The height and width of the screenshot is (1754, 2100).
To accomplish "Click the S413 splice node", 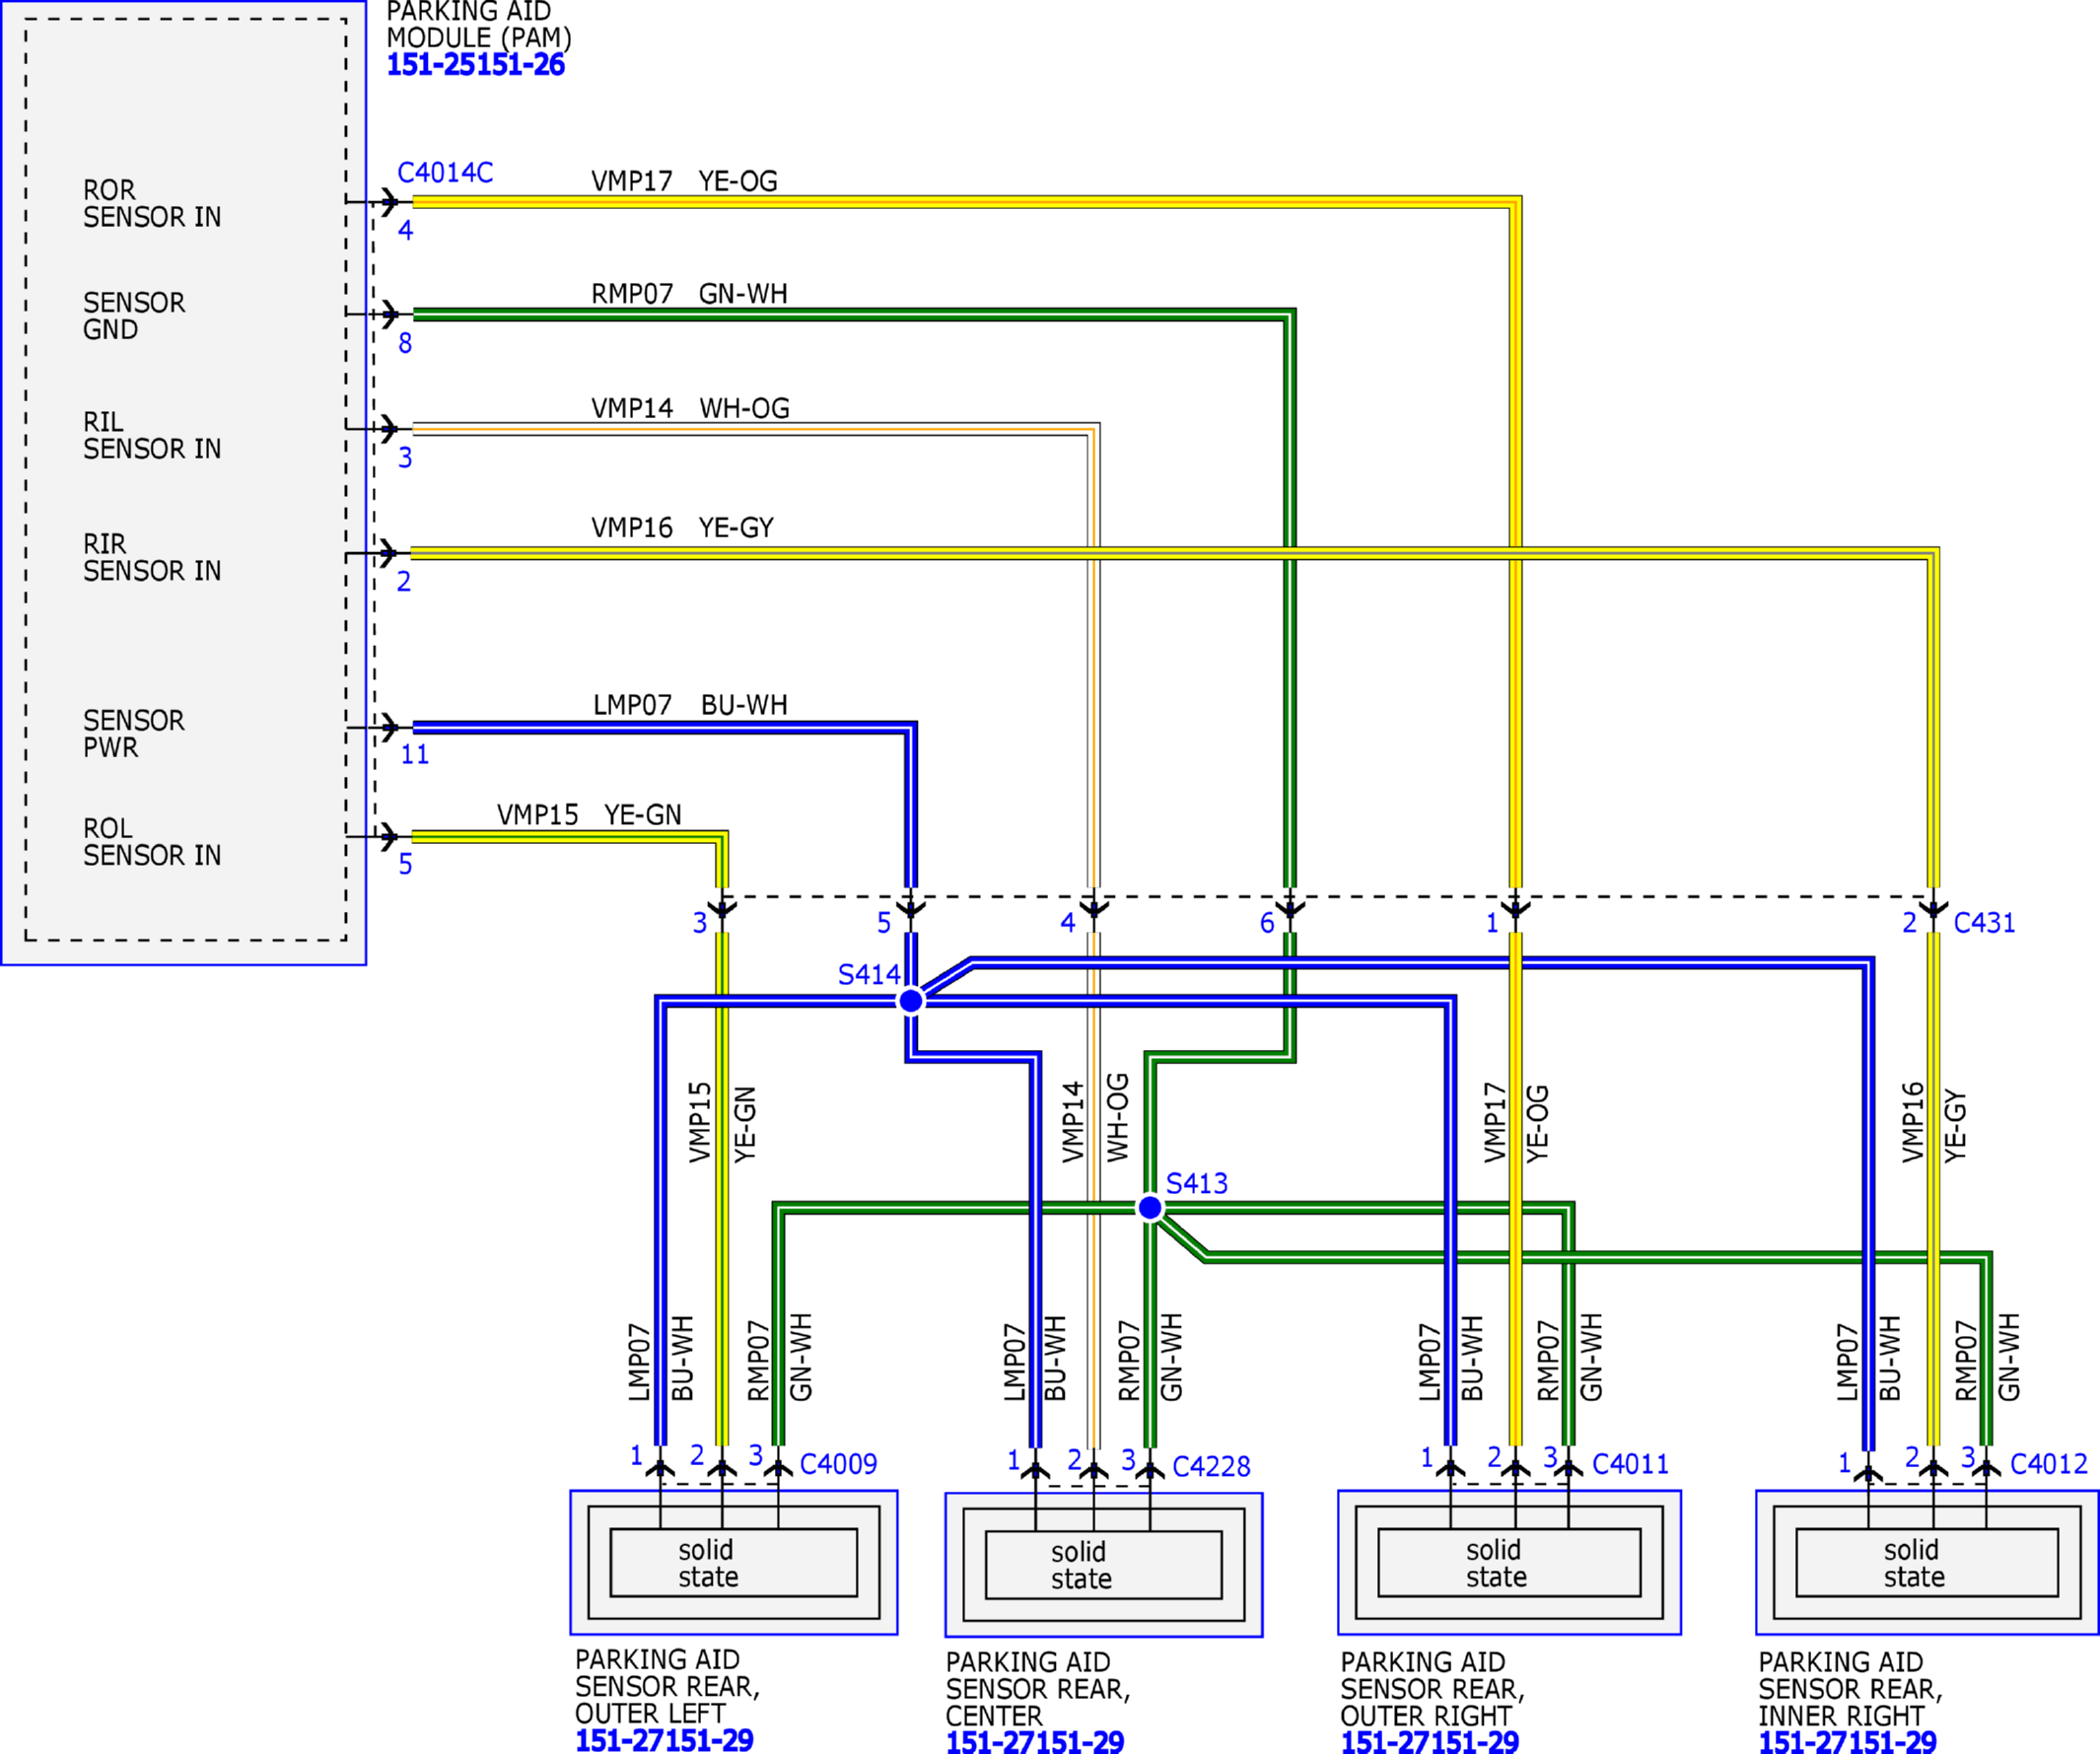I will (x=1150, y=1208).
